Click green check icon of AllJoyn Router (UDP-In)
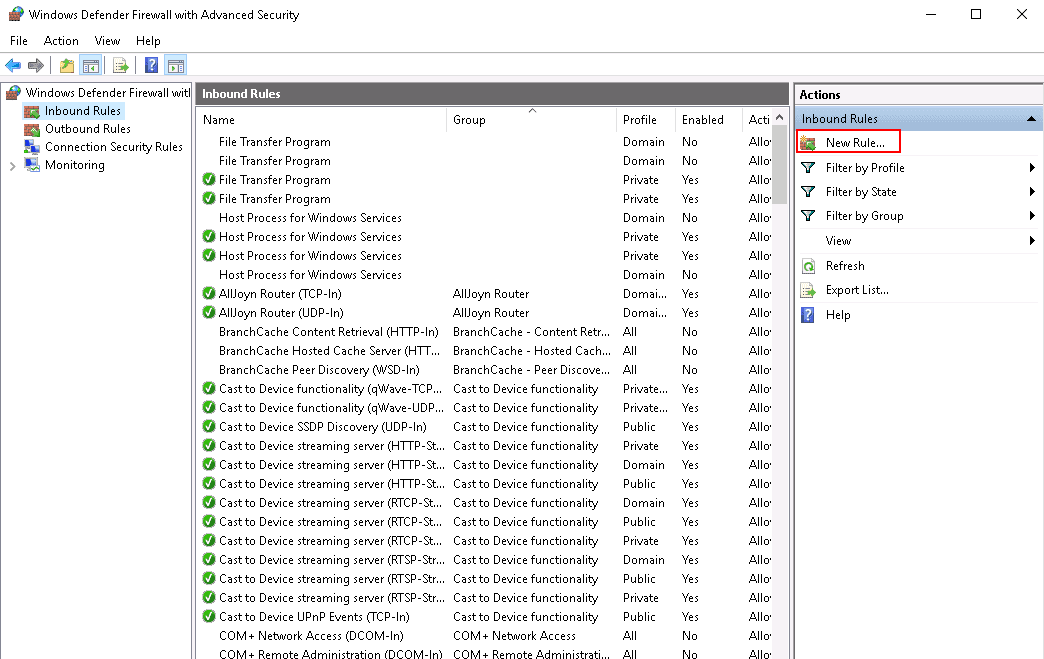 click(x=209, y=313)
